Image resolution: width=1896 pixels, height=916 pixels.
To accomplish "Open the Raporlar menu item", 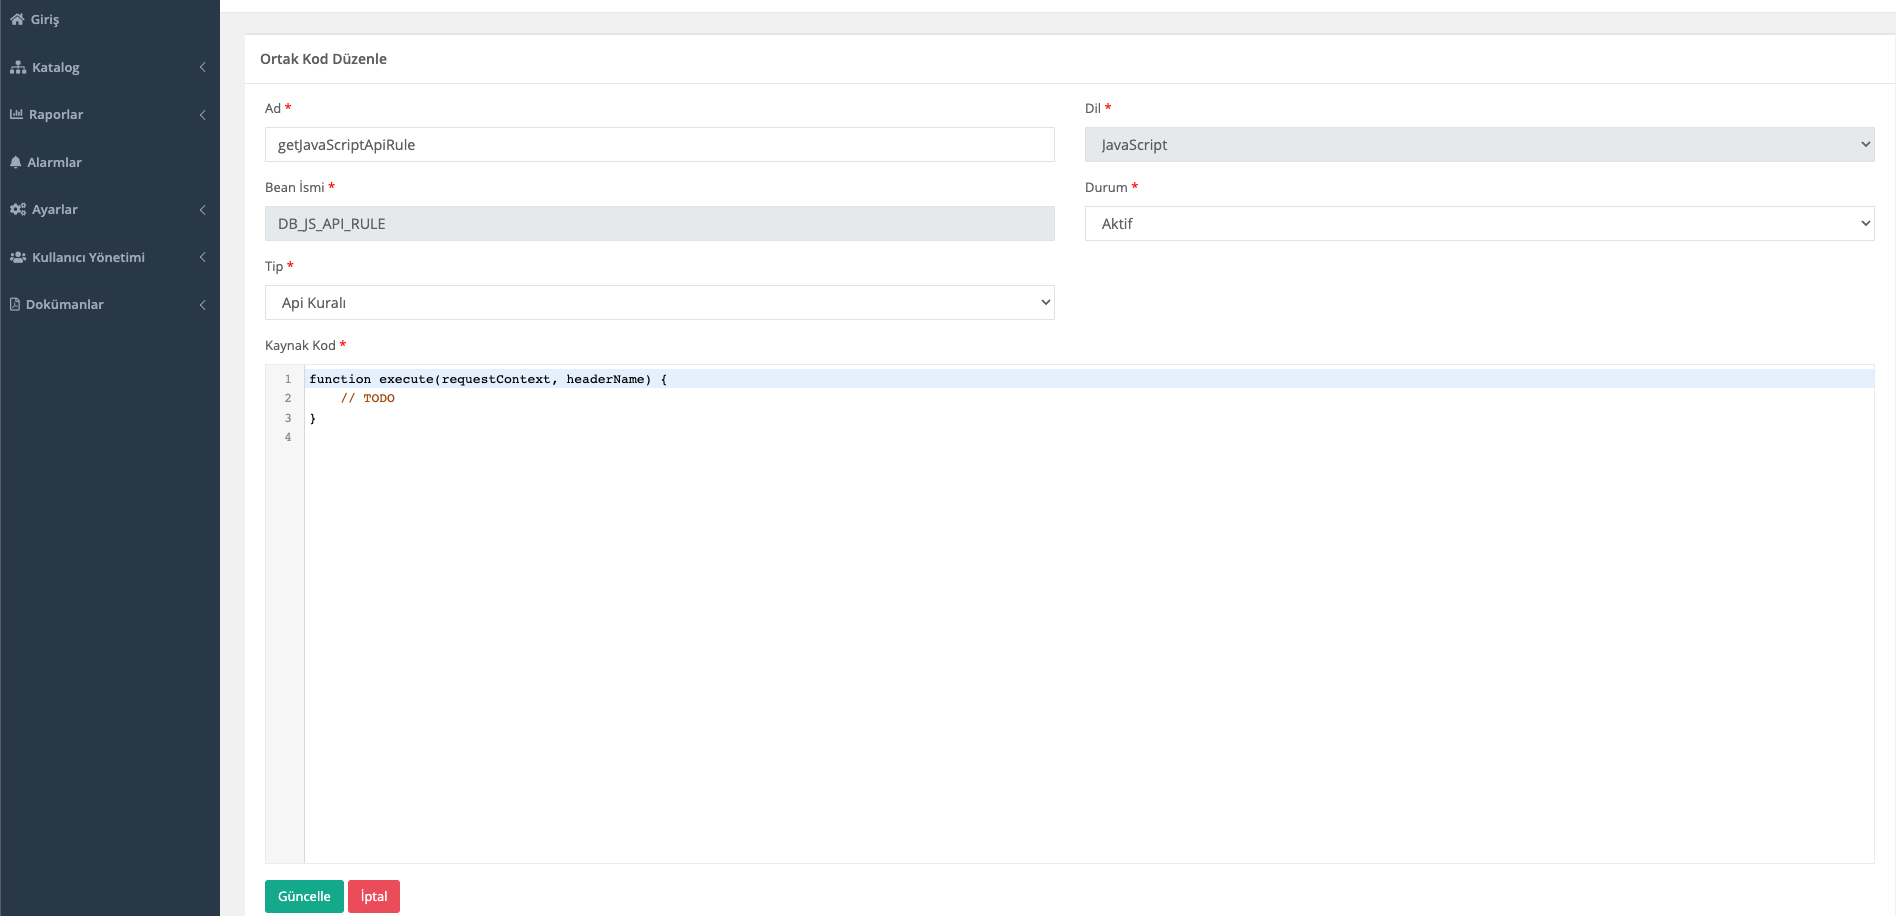I will tap(110, 114).
